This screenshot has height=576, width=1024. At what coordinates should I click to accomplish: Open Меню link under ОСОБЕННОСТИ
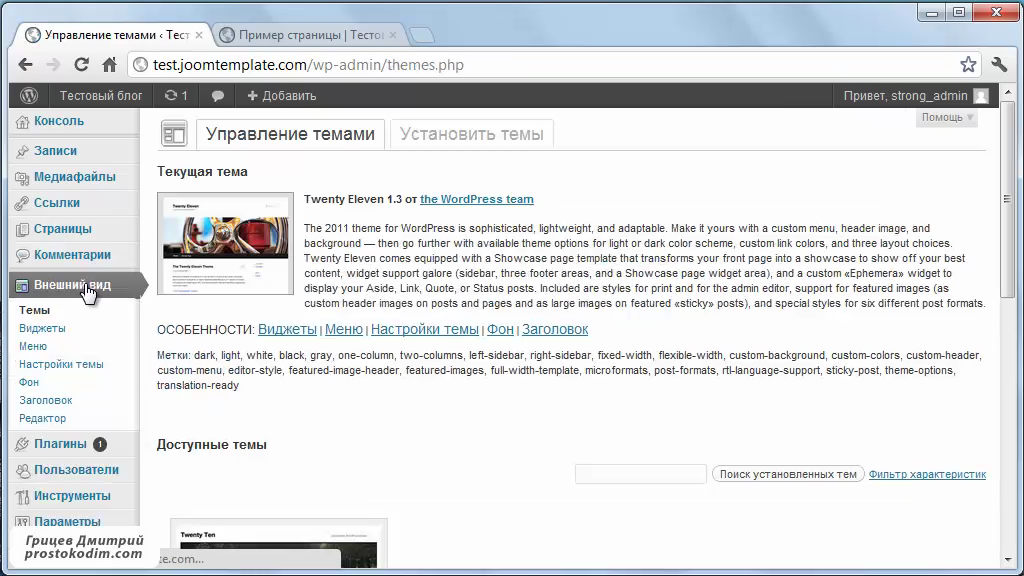pyautogui.click(x=344, y=330)
